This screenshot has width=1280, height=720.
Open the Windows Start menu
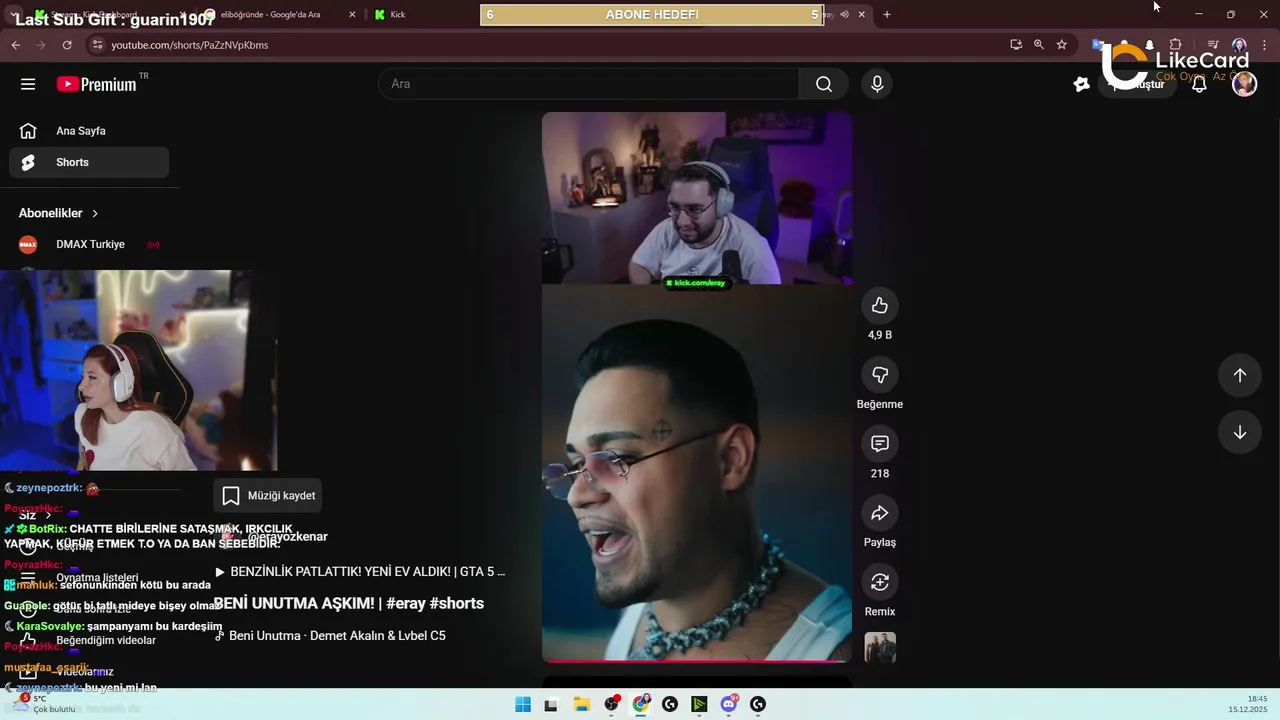(x=523, y=704)
